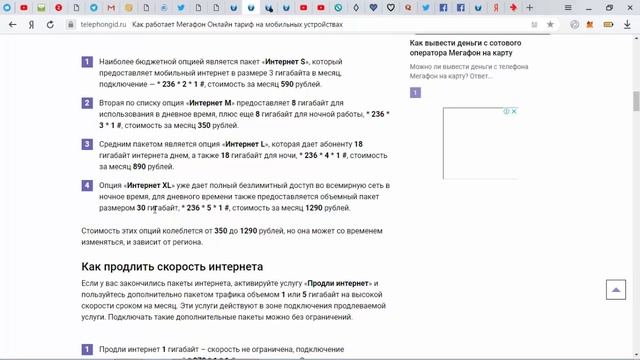Switch to the green envelope tab
Image resolution: width=640 pixels, height=360 pixels.
click(x=41, y=7)
